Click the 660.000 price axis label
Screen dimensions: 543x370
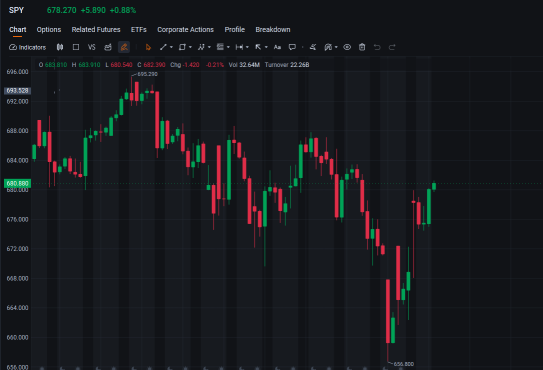(17, 337)
